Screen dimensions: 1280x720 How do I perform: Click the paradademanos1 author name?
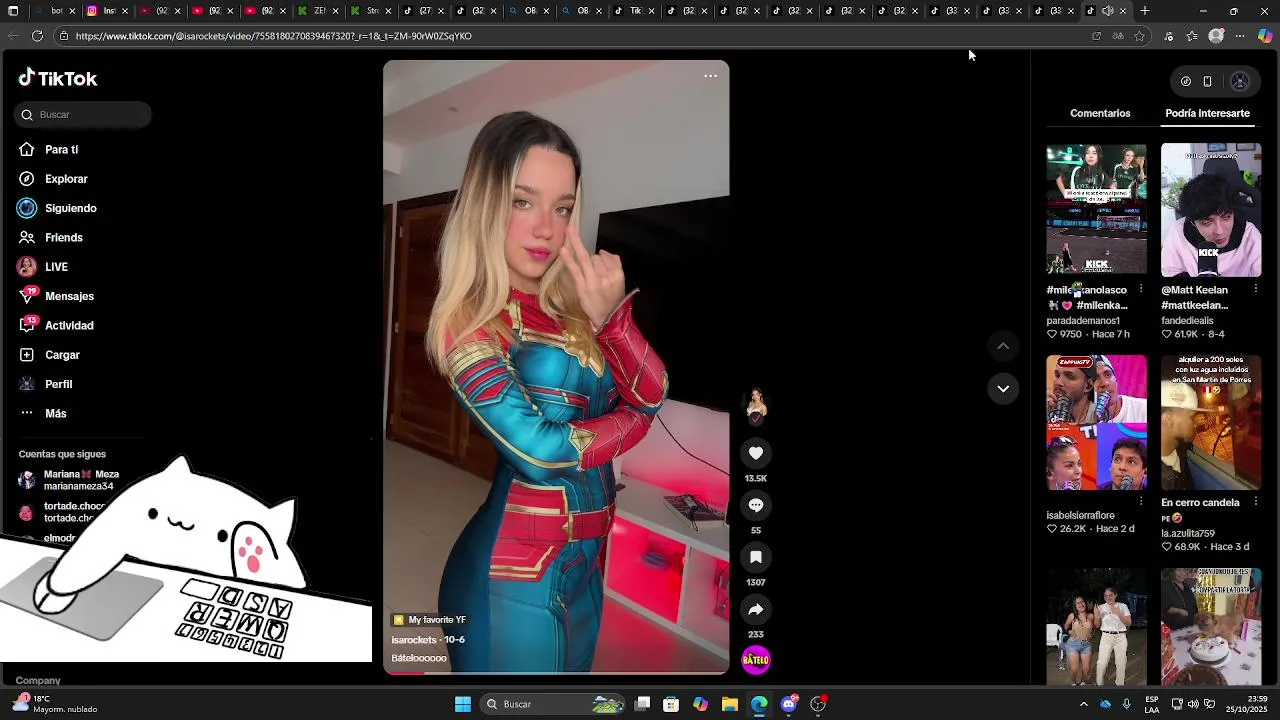[1083, 321]
